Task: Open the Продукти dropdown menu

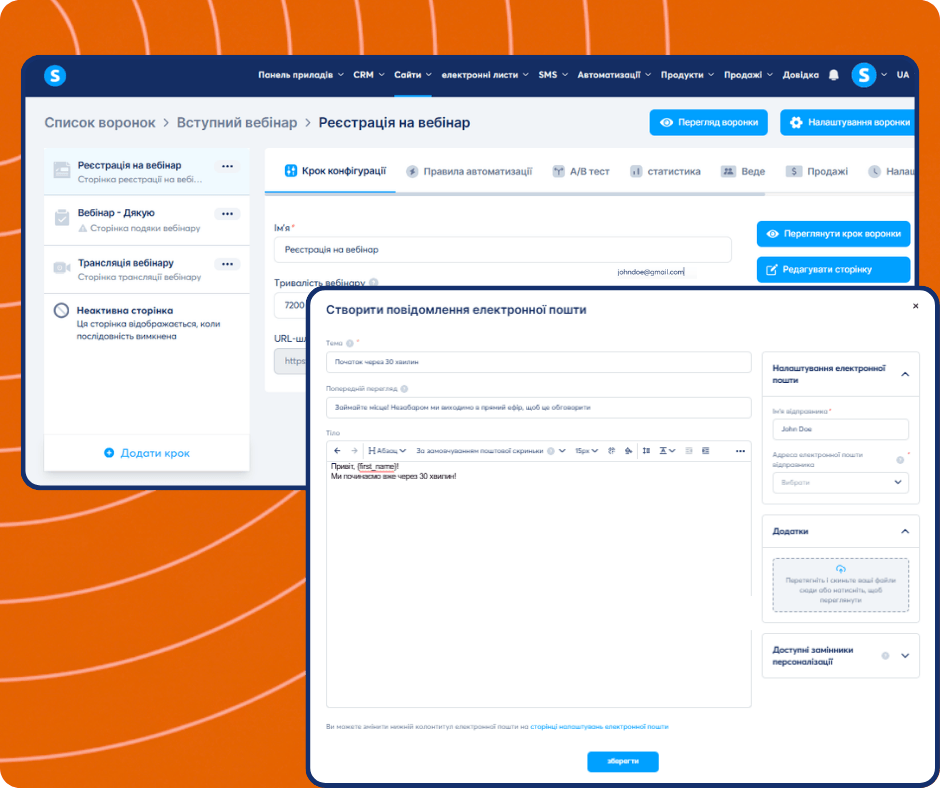Action: click(687, 75)
